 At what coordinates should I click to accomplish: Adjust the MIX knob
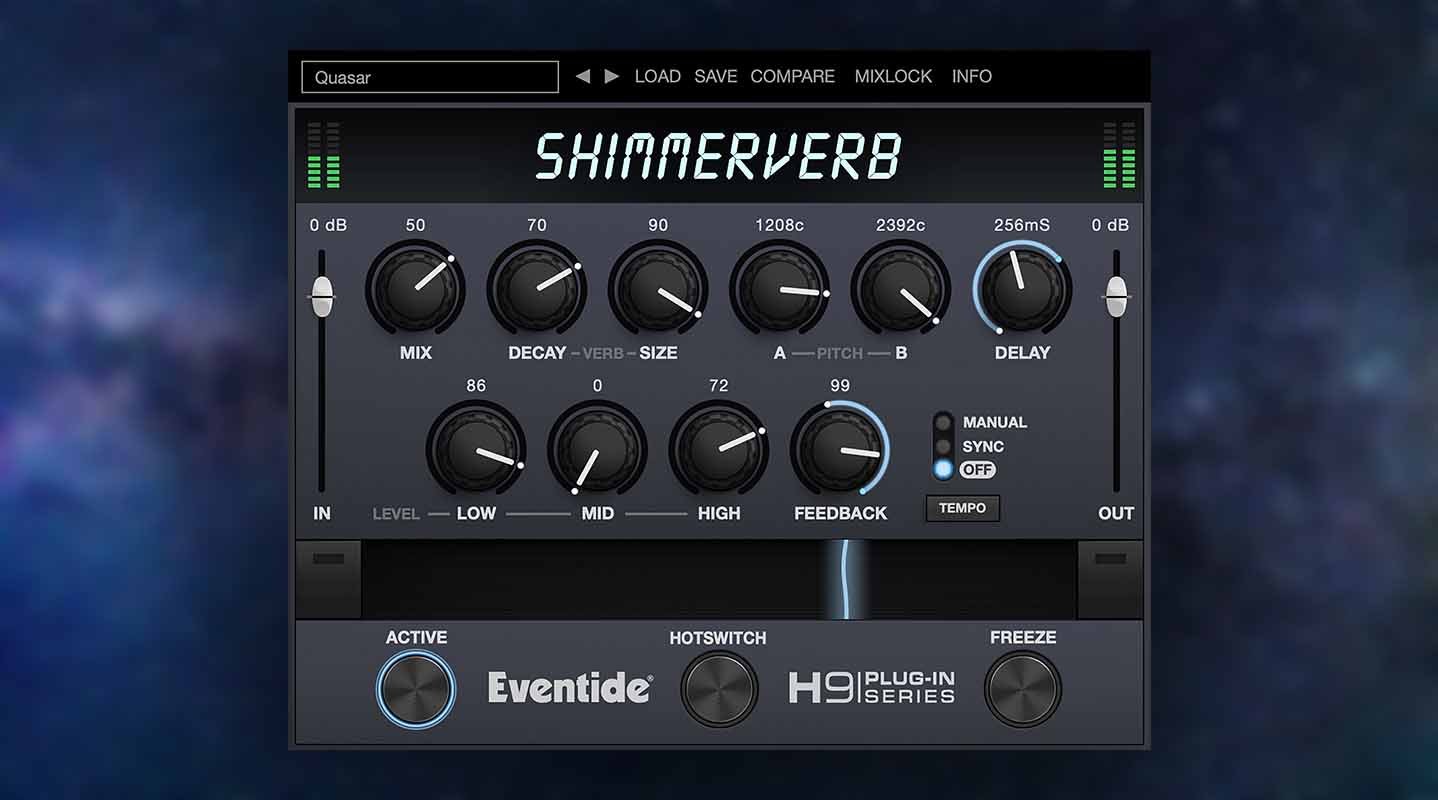point(416,288)
